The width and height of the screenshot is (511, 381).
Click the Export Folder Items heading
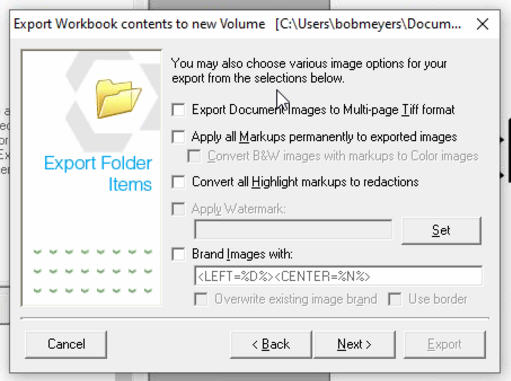(x=98, y=174)
